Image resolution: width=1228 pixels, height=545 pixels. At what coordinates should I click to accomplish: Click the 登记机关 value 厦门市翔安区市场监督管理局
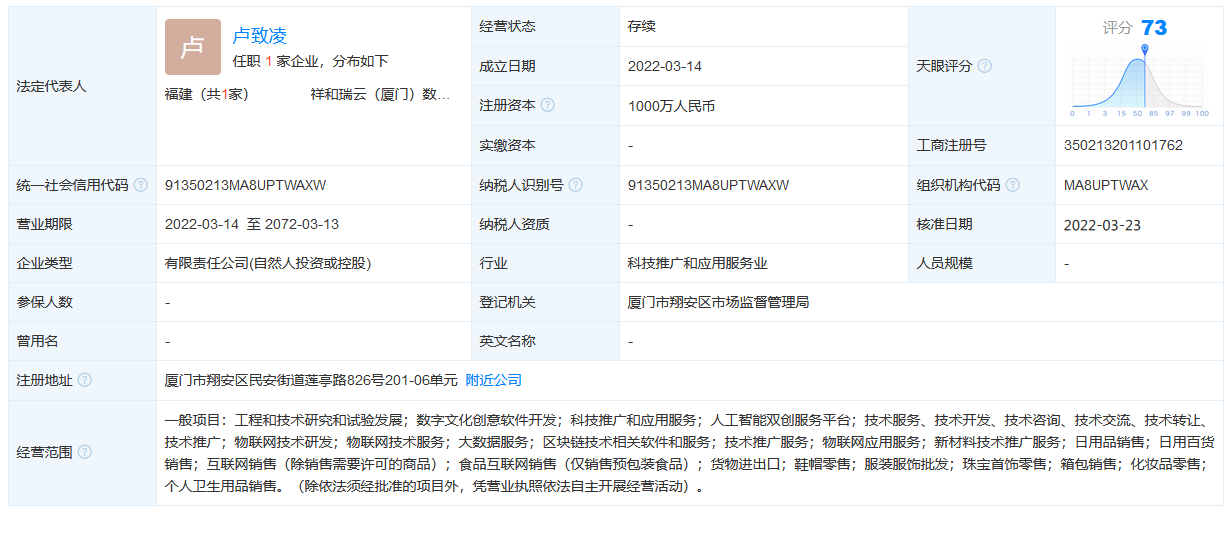tap(718, 302)
